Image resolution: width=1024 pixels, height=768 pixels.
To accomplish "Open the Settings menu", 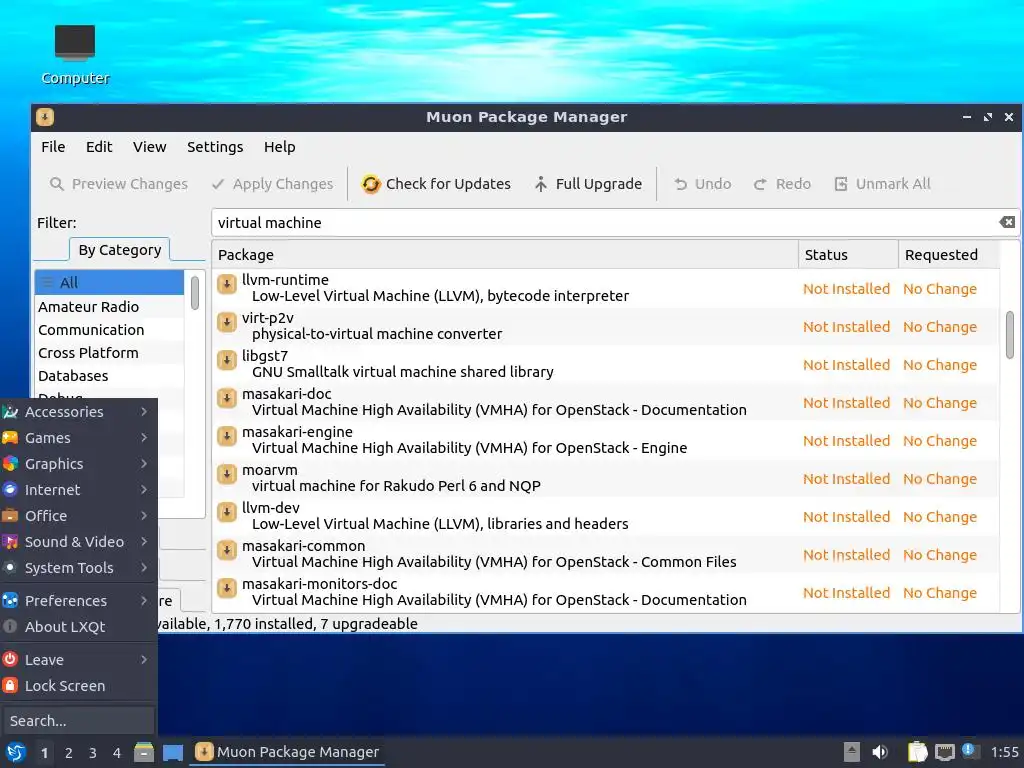I will coord(215,147).
